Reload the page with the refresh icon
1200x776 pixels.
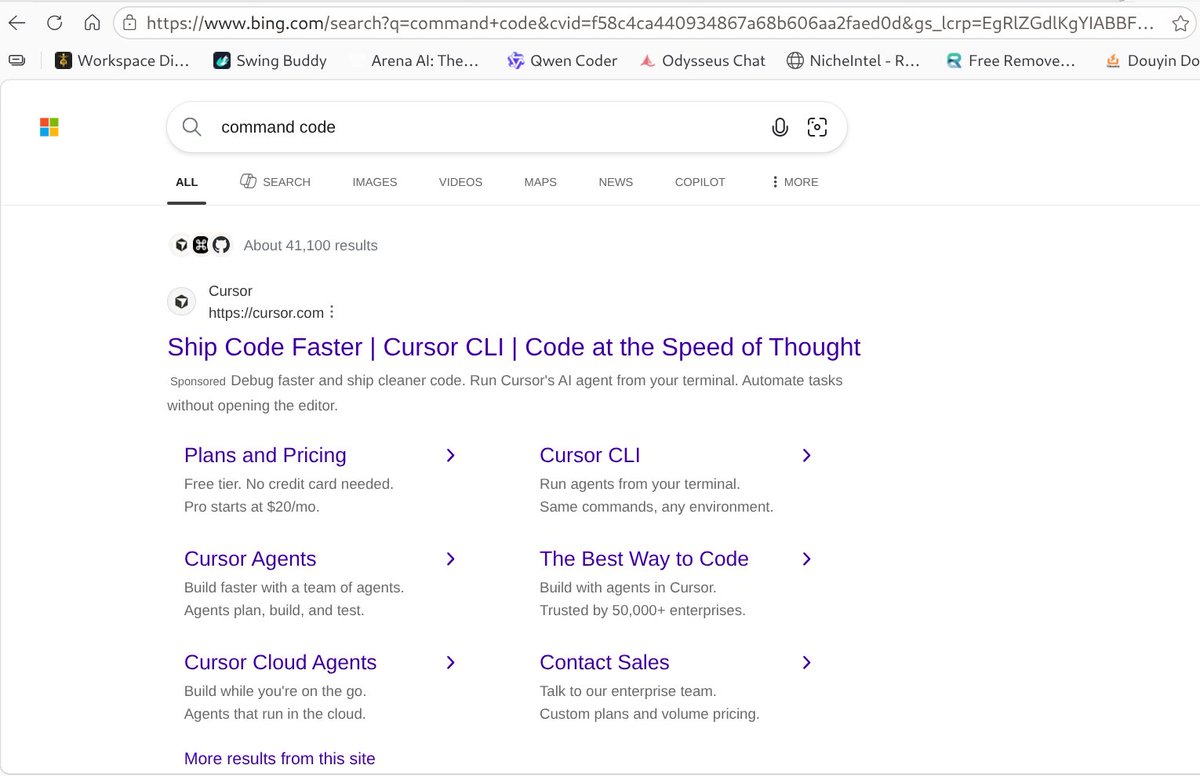point(55,22)
